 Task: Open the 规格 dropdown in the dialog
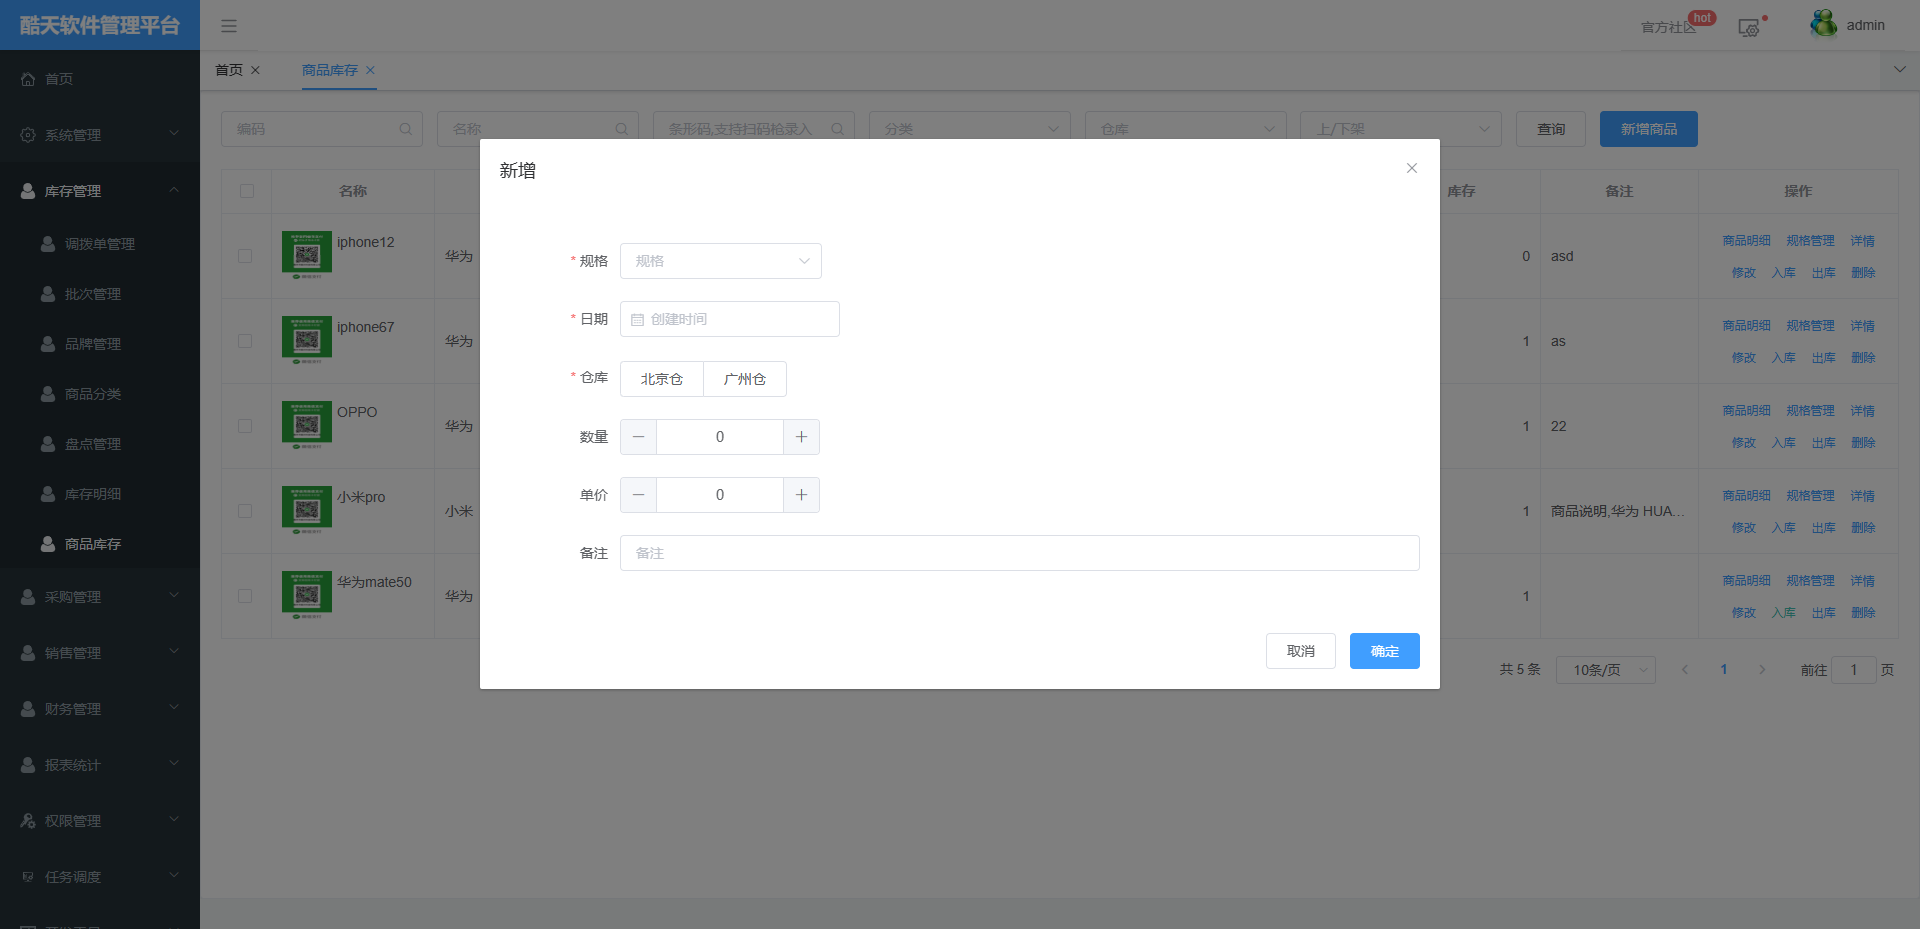coord(720,261)
